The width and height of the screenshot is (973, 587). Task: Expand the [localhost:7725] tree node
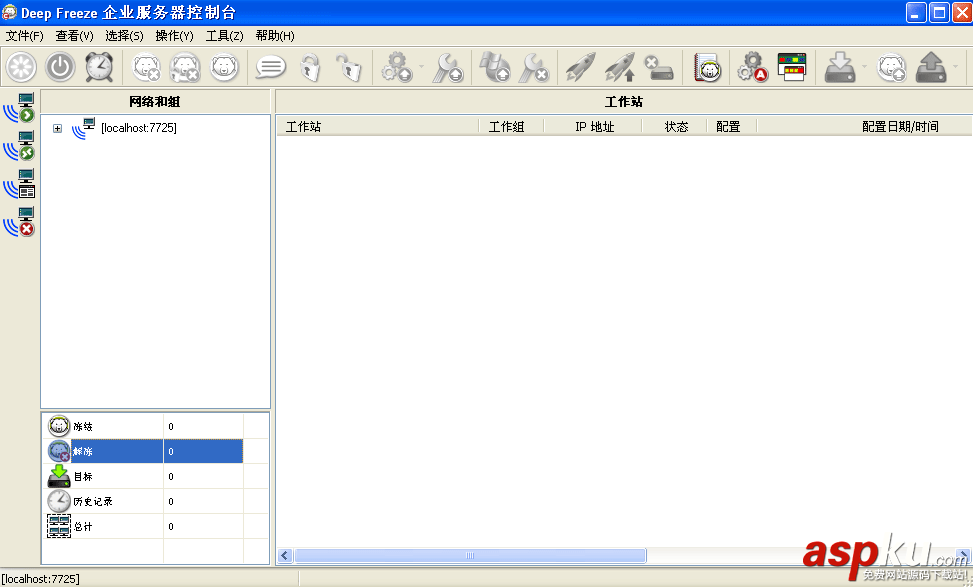coord(58,128)
